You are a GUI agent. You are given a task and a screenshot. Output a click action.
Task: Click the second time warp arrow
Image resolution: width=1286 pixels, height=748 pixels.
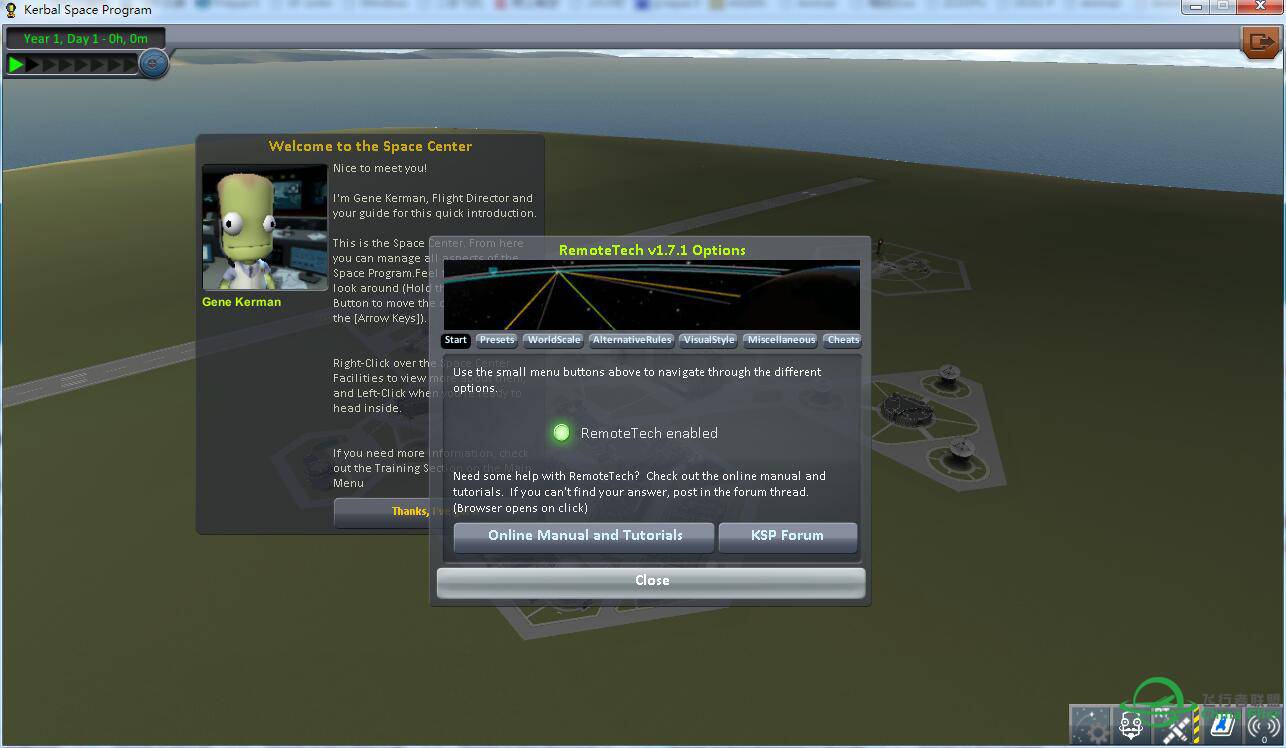point(33,65)
